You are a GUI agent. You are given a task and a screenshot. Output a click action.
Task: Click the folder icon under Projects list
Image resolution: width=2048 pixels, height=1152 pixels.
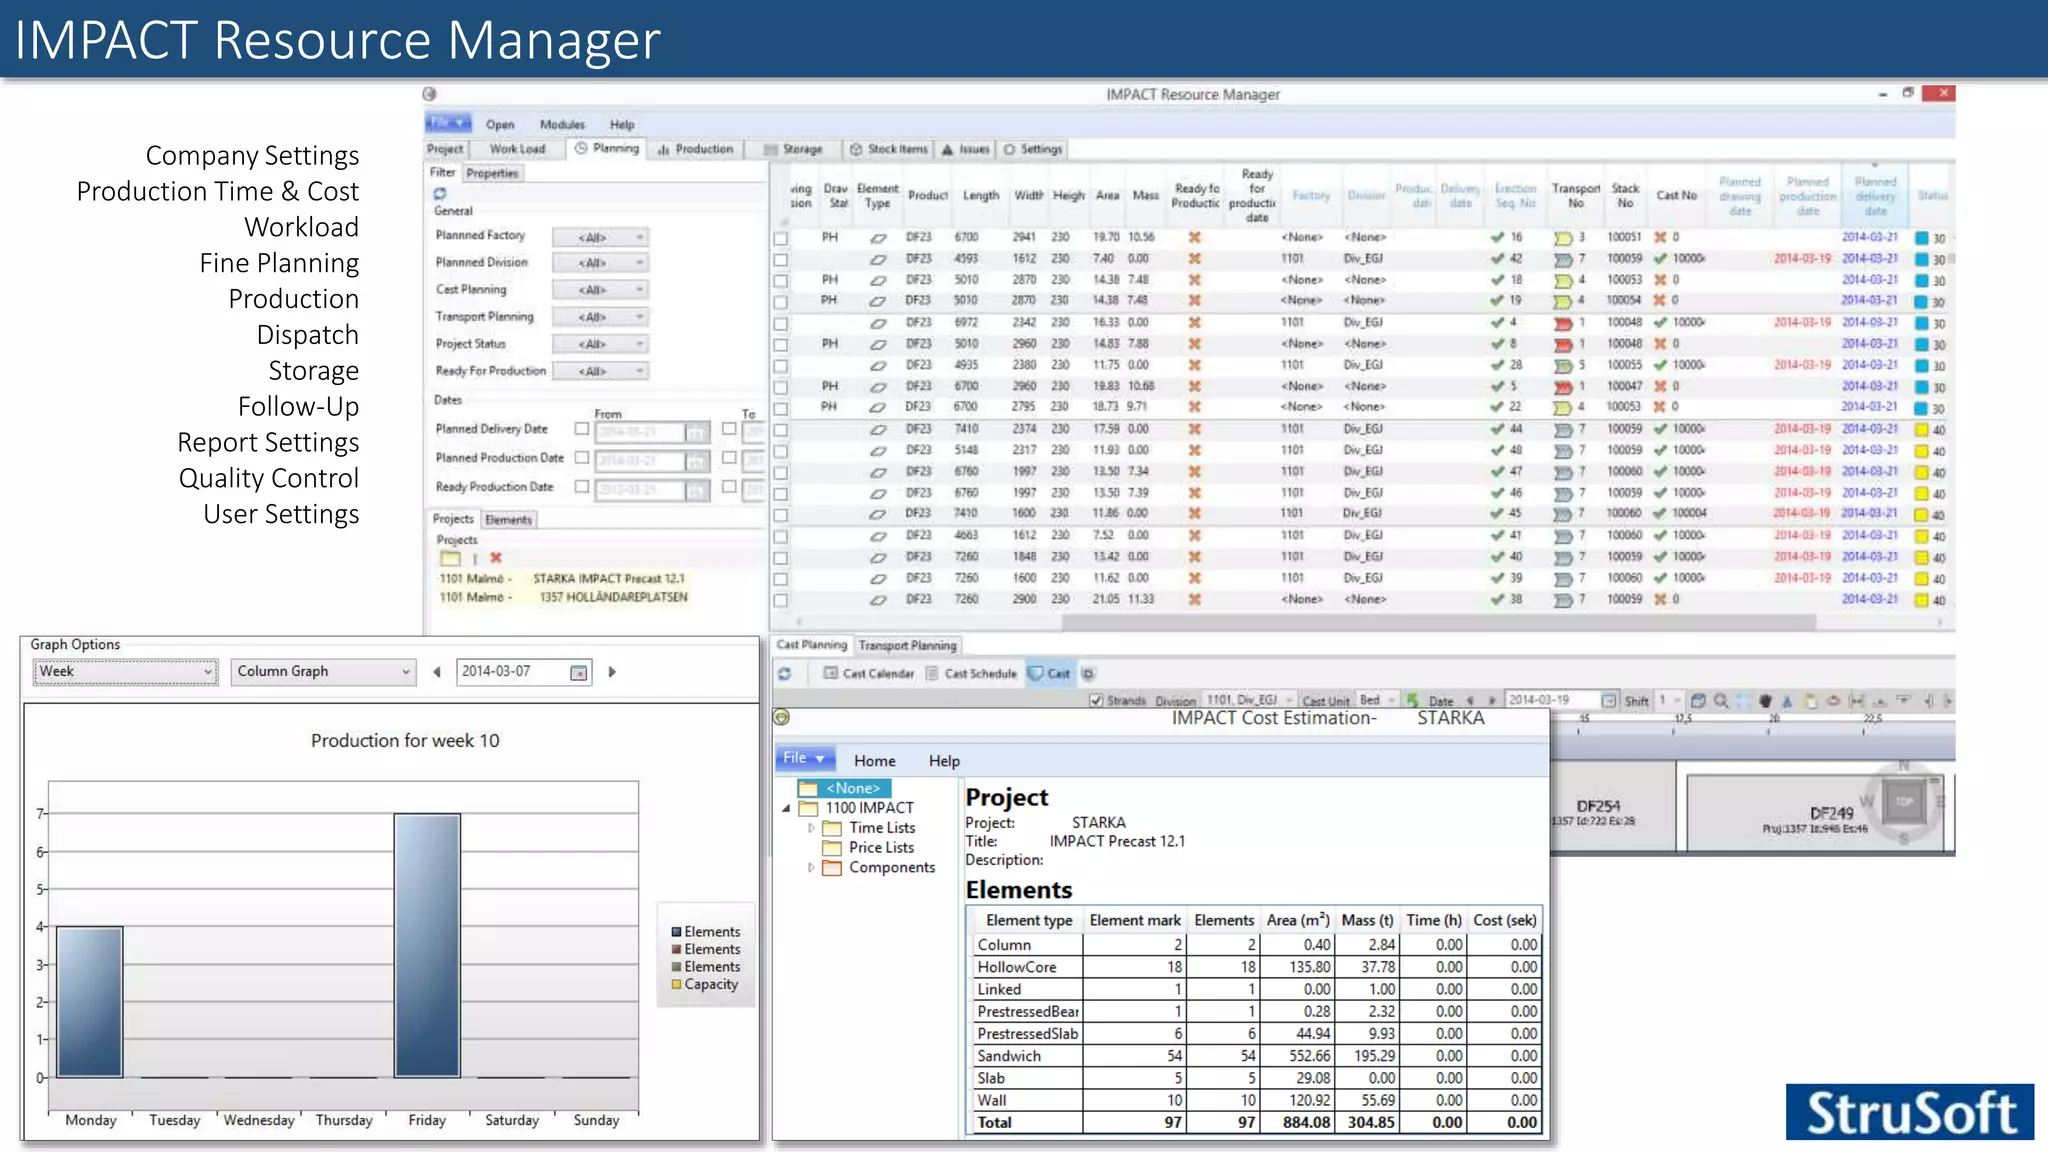point(450,558)
